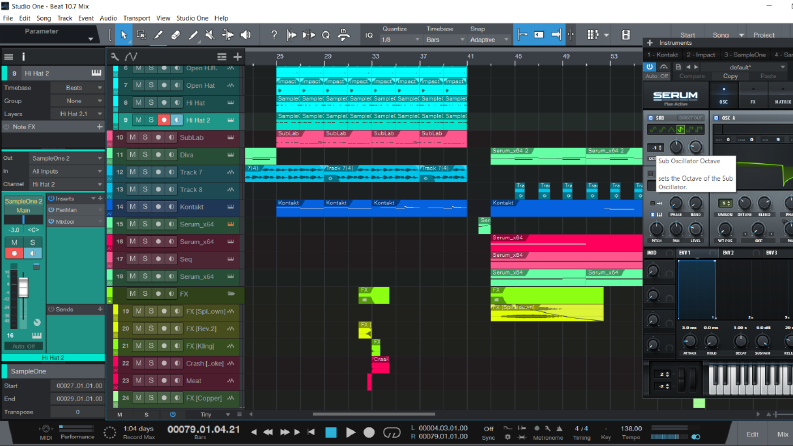Select the Arrow tool
The width and height of the screenshot is (793, 446).
pyautogui.click(x=124, y=35)
